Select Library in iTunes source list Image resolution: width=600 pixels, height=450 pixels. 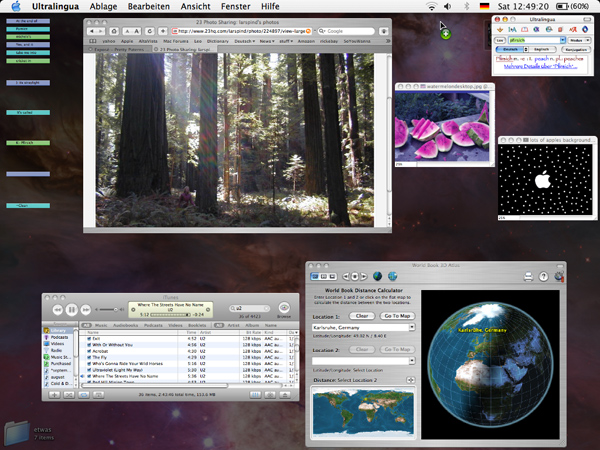pos(58,331)
